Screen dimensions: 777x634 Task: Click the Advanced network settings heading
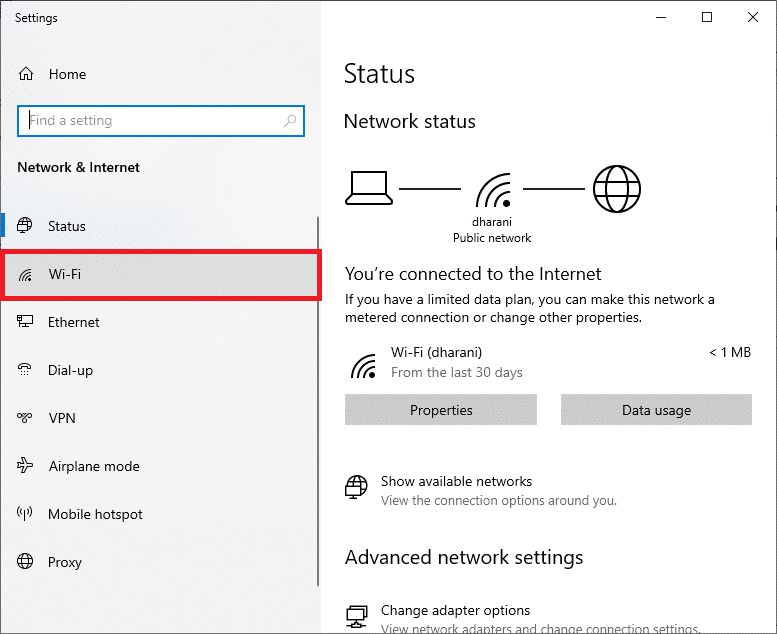464,558
